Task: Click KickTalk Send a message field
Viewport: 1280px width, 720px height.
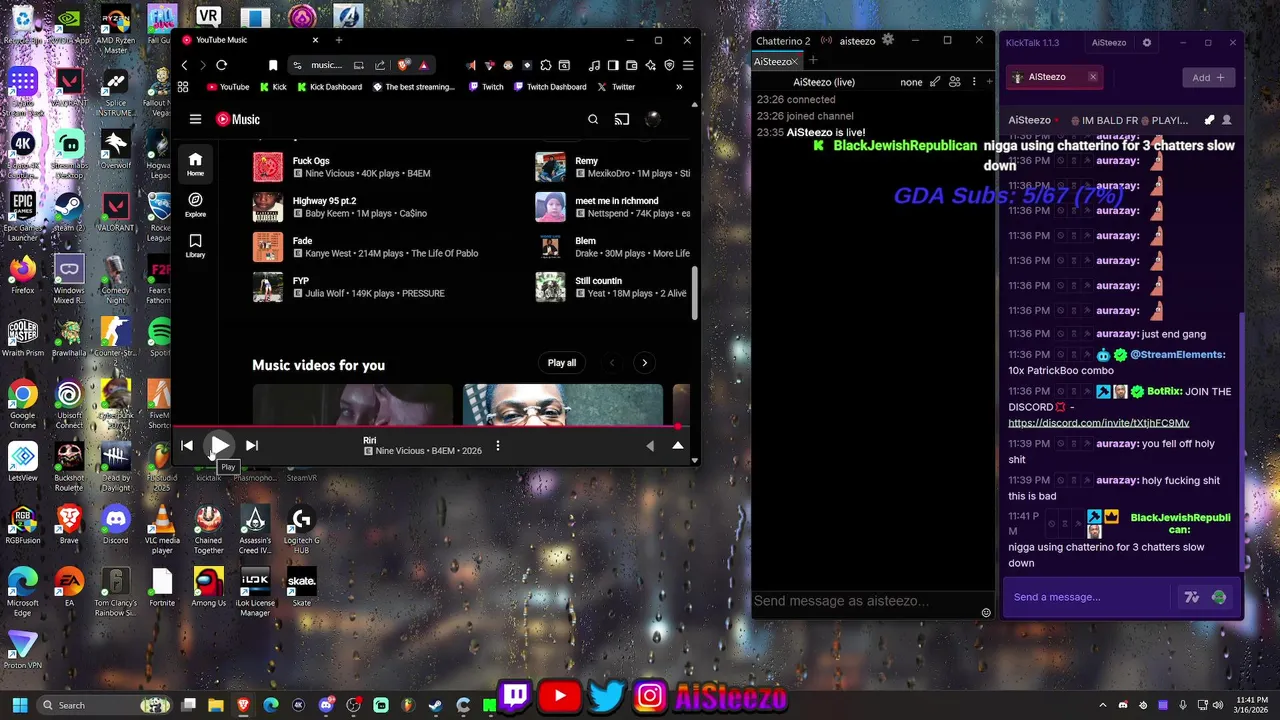Action: 1088,597
